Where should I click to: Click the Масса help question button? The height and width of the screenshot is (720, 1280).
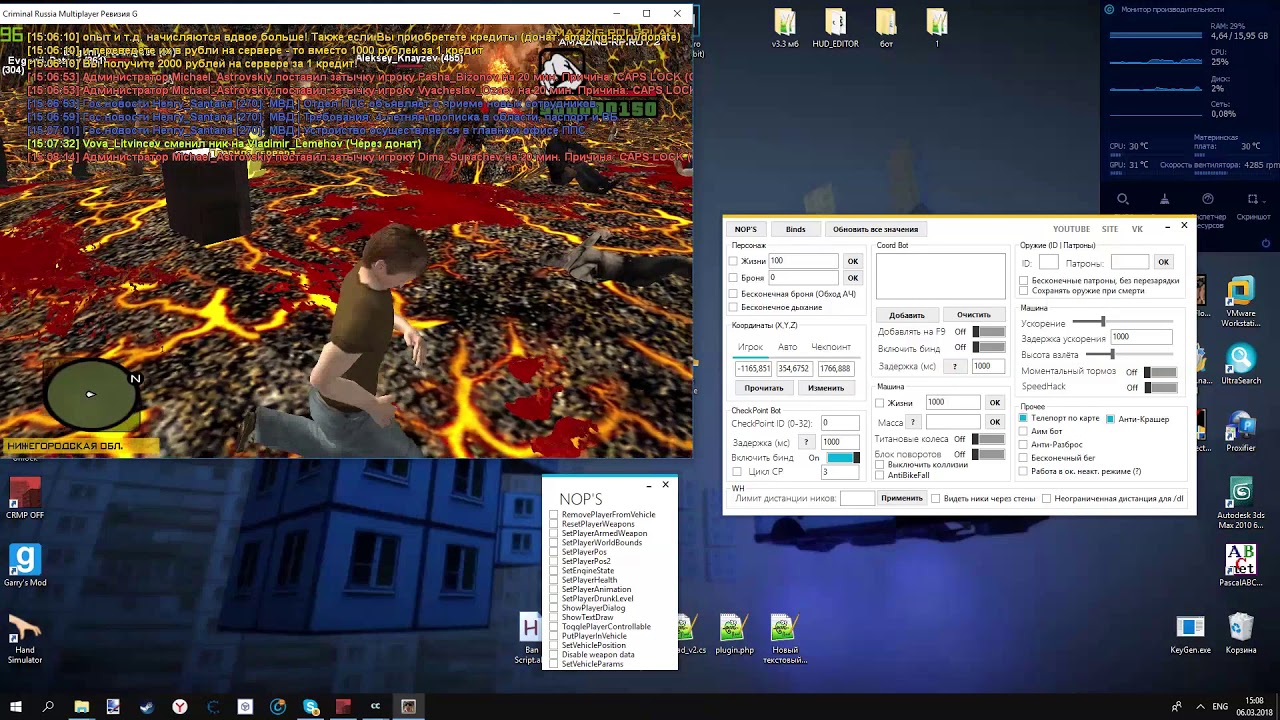coord(912,422)
